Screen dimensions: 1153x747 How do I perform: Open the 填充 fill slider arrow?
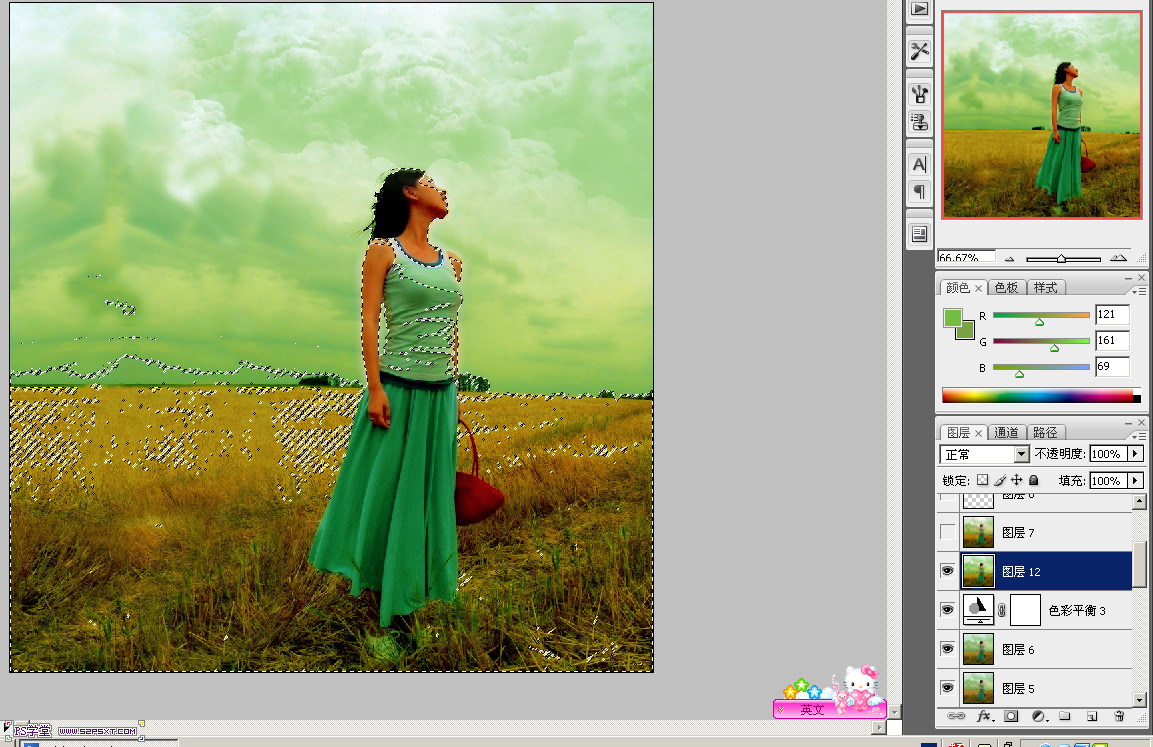click(1136, 480)
